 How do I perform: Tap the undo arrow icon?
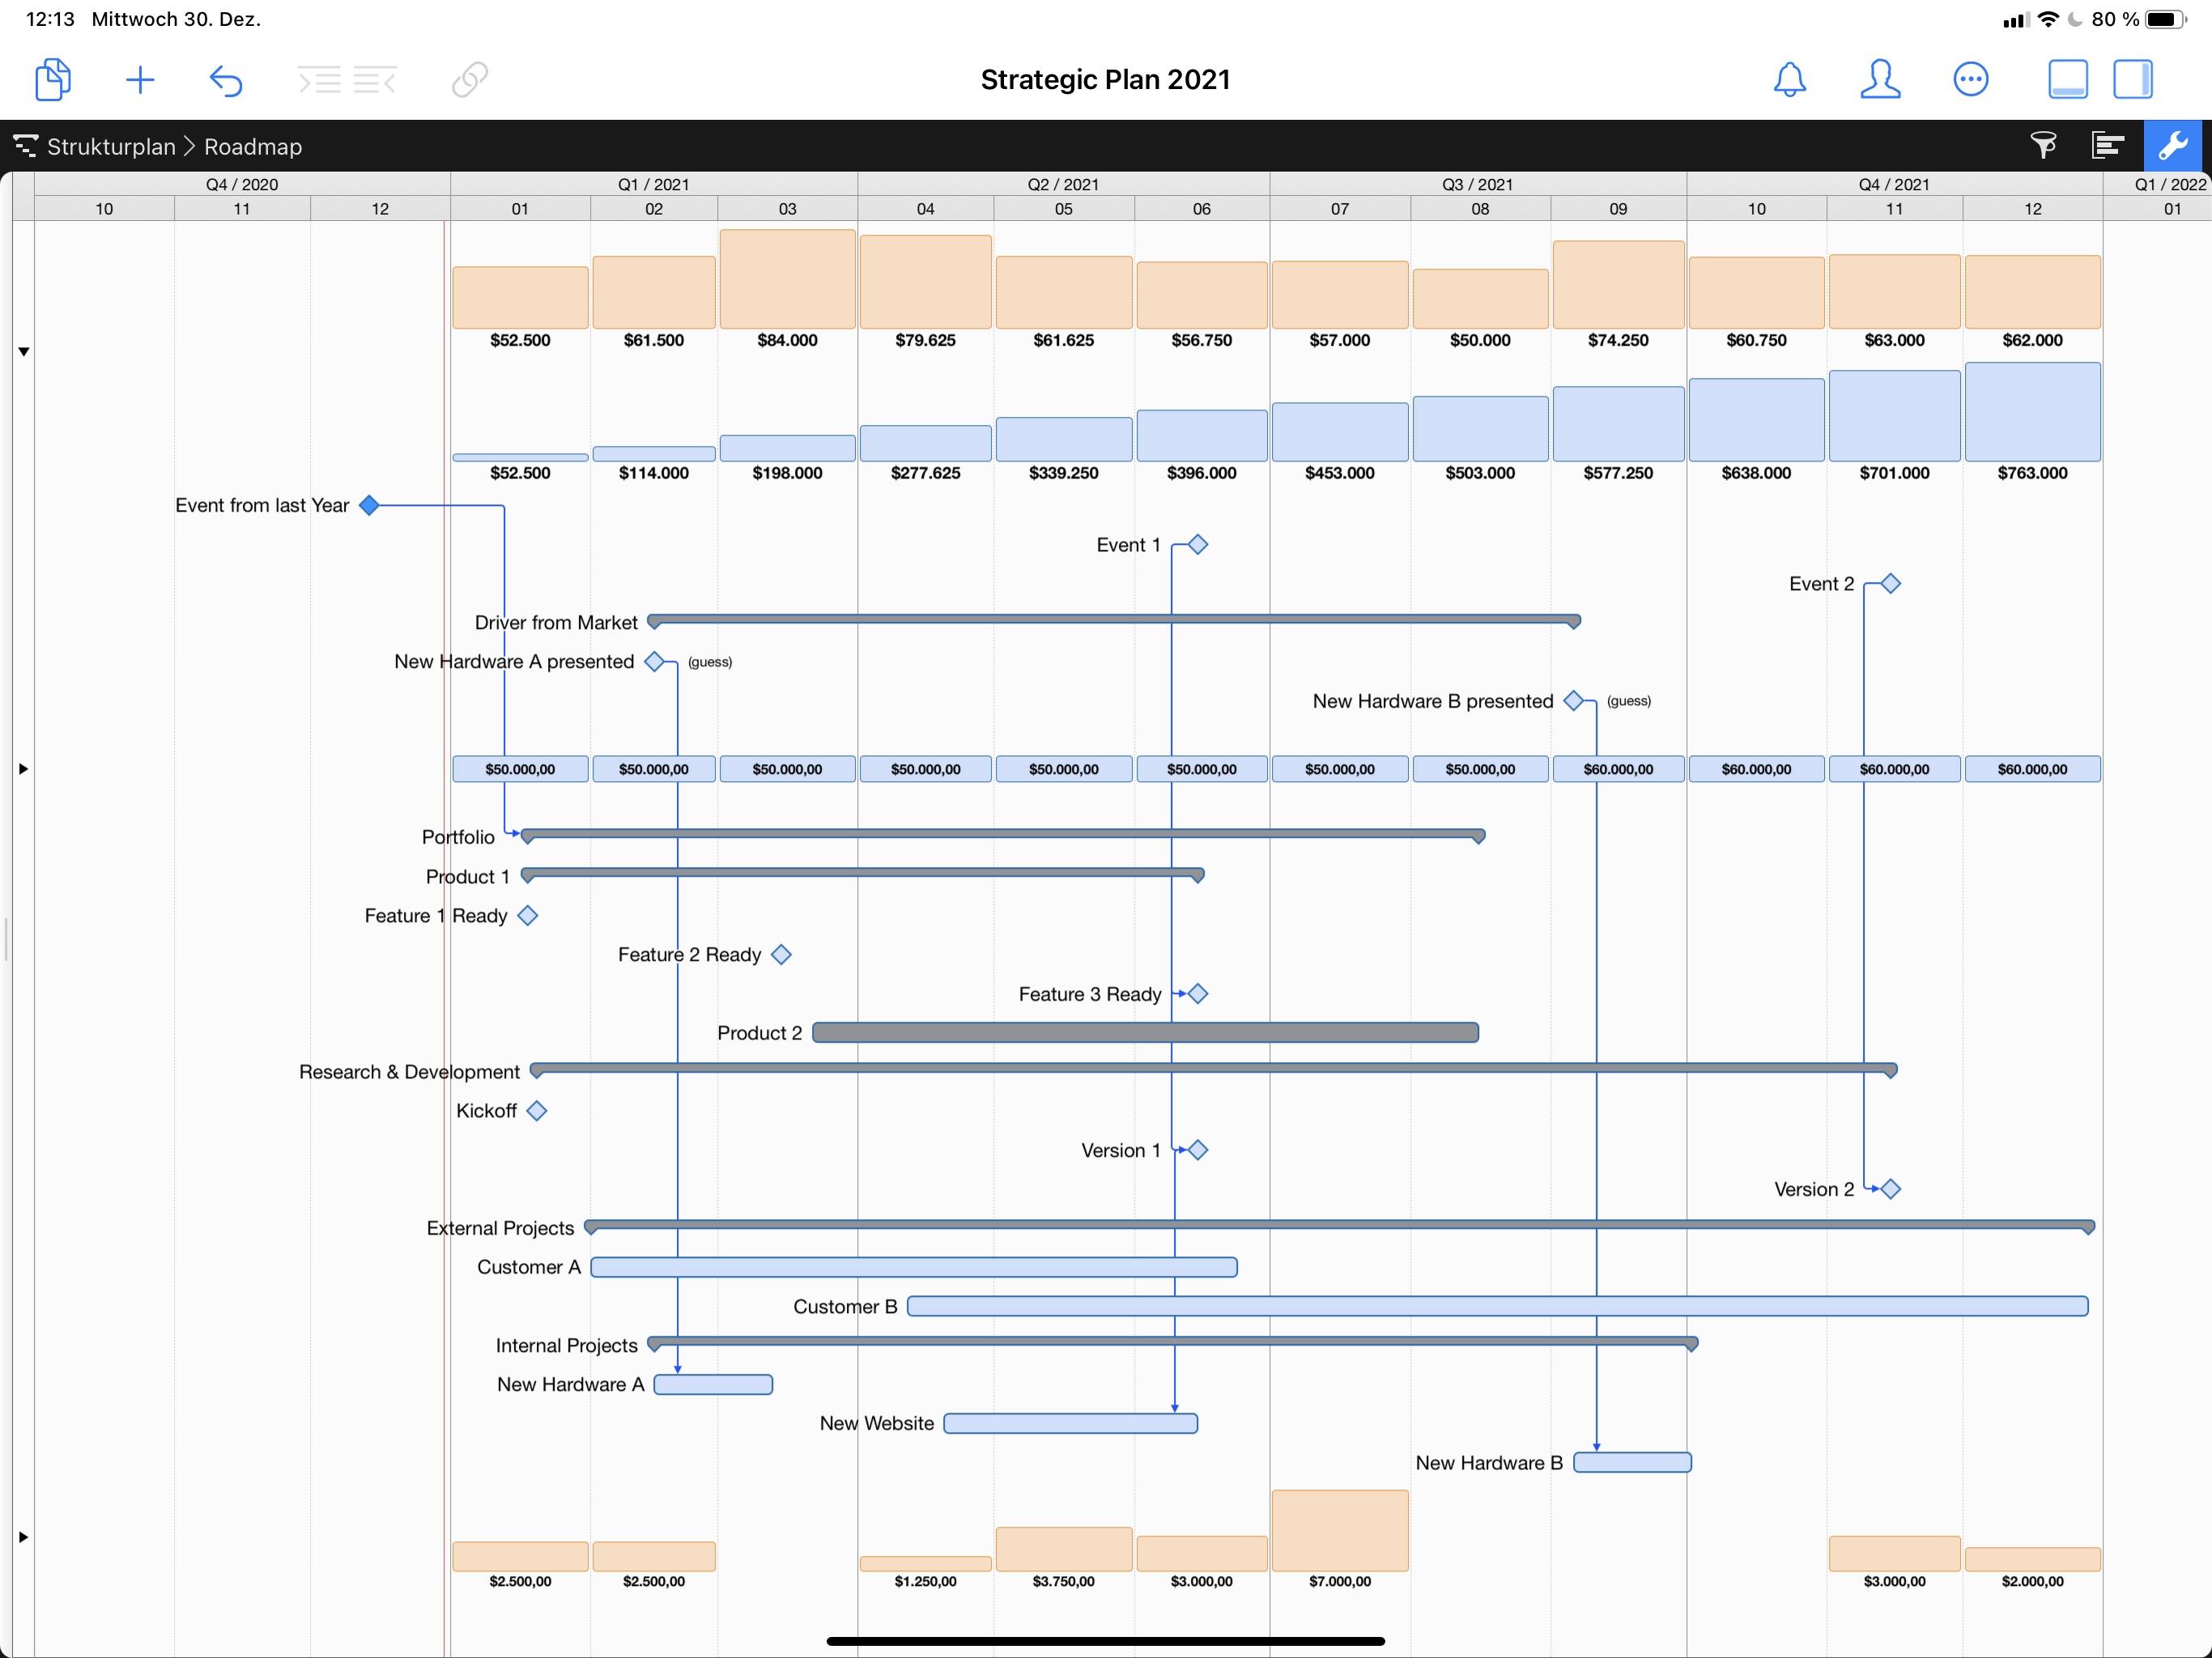pos(226,80)
